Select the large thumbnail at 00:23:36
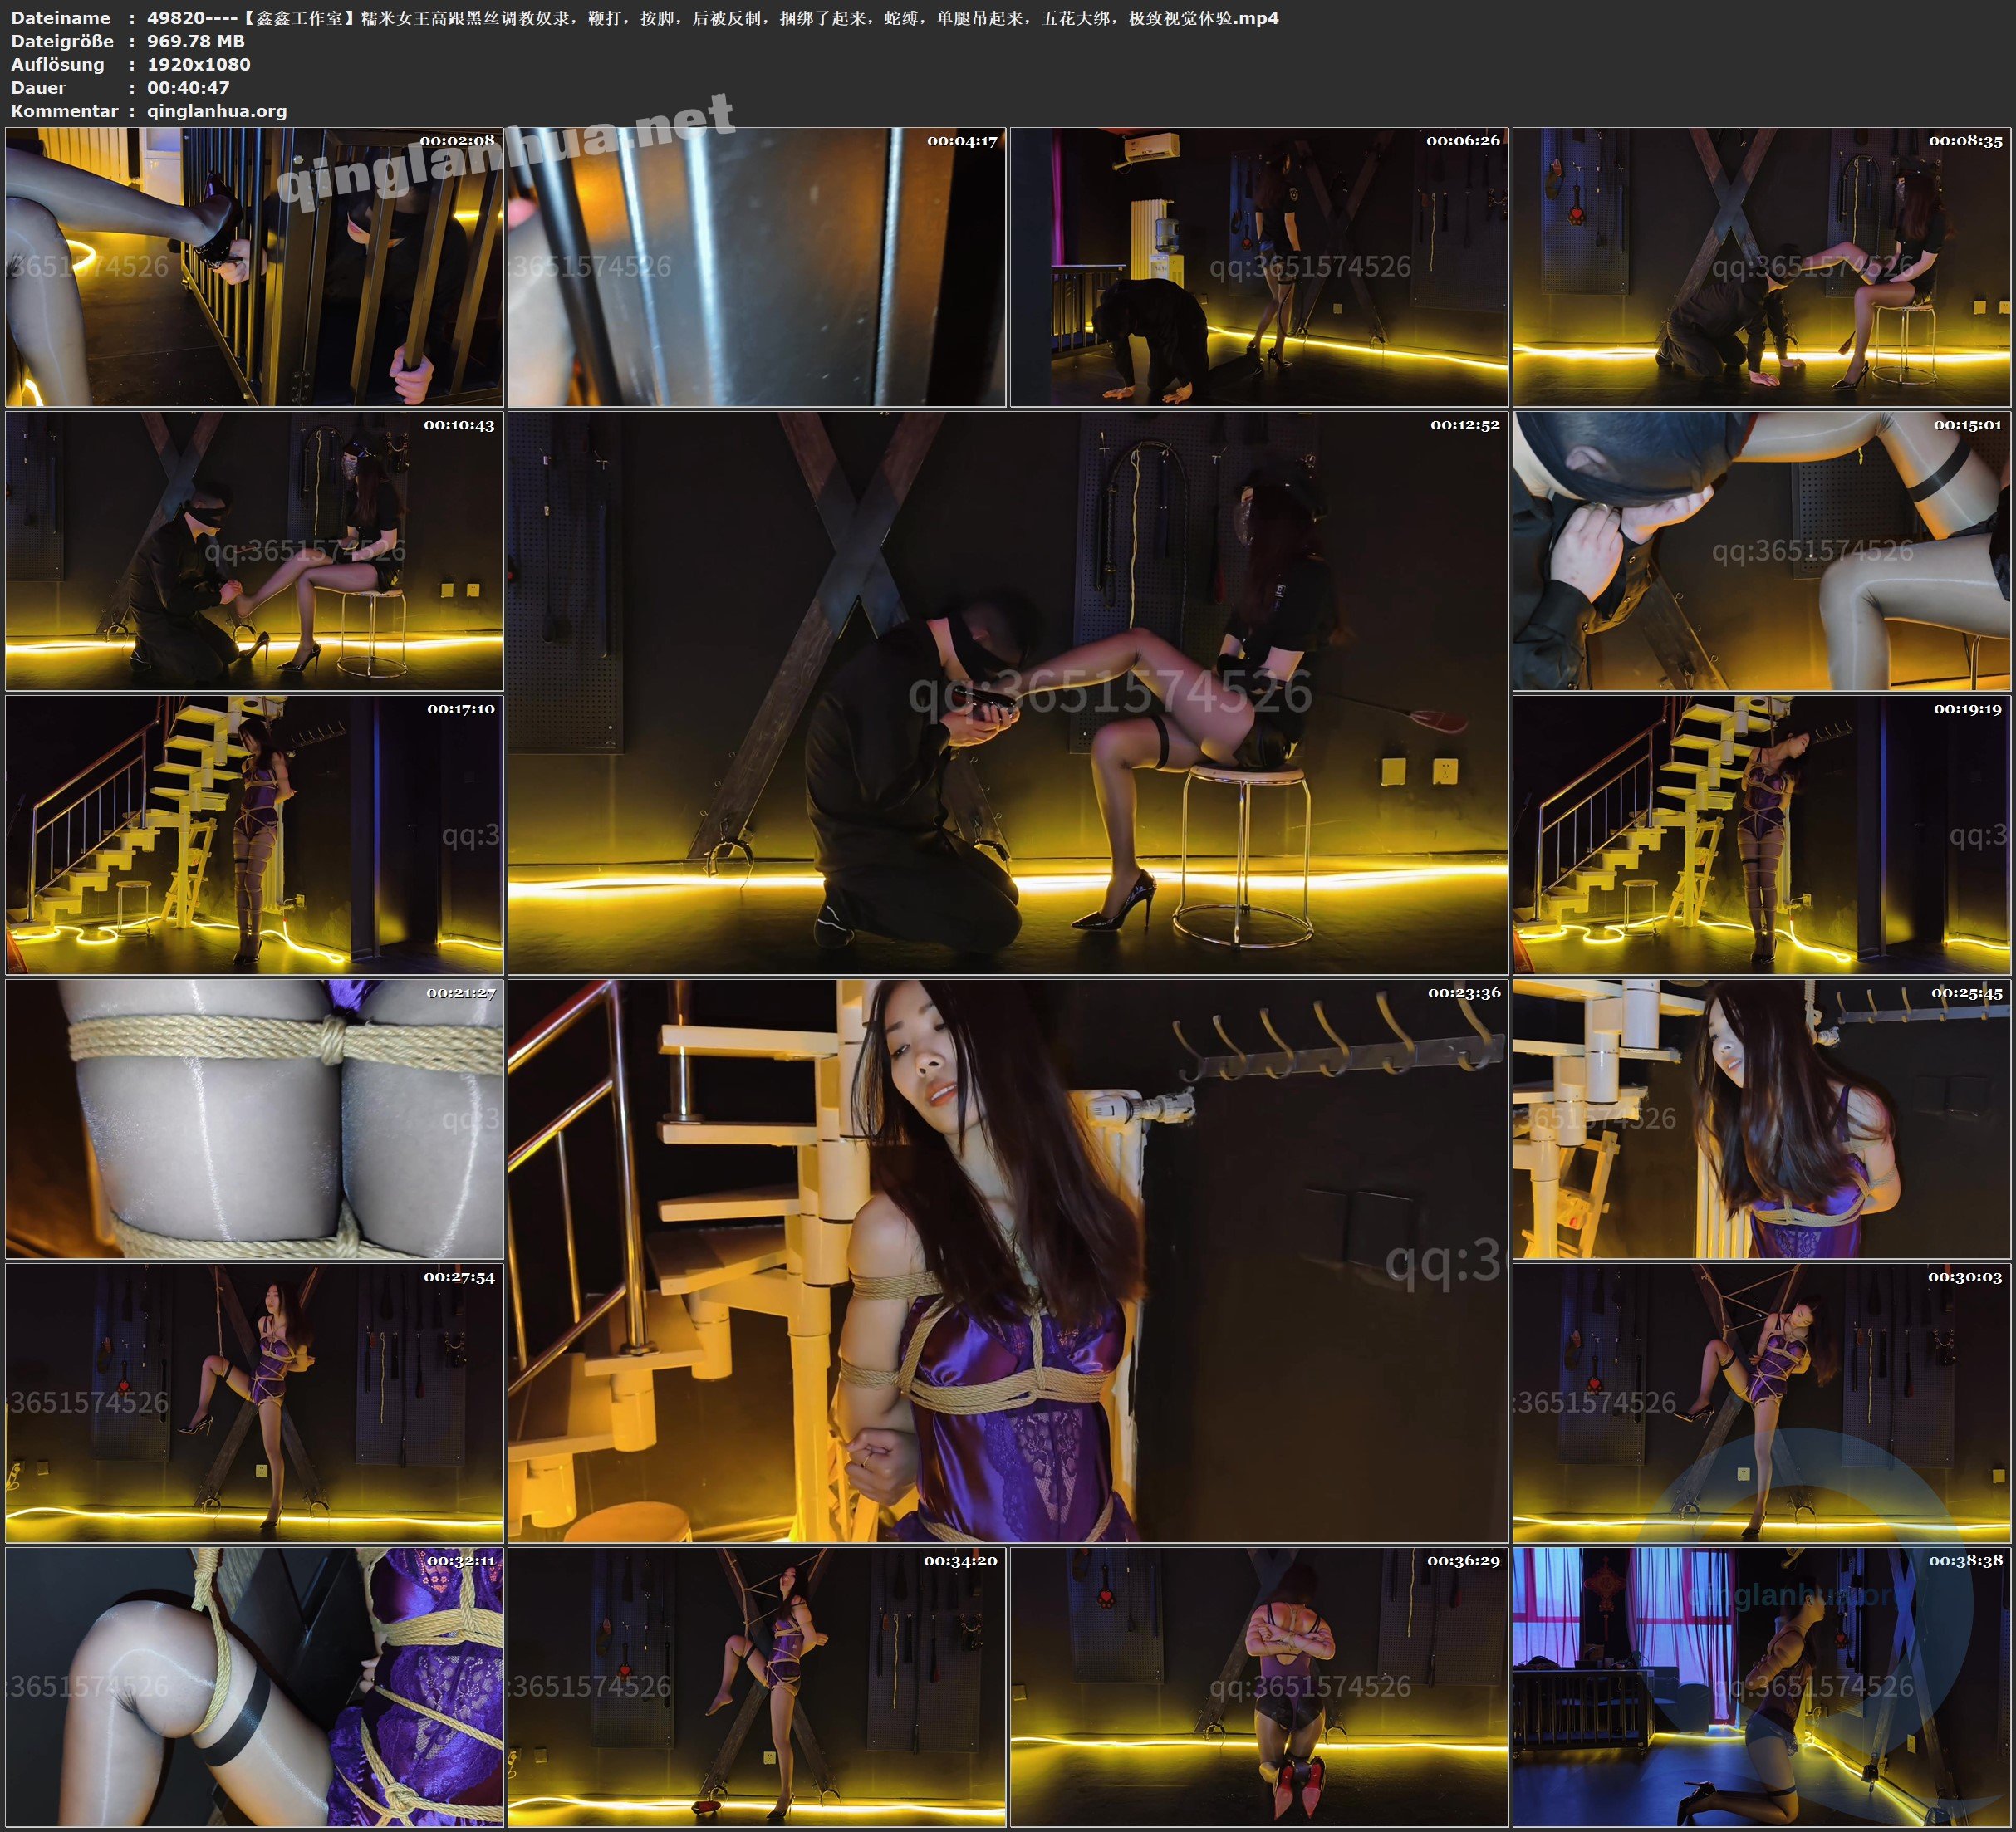 pos(1007,1260)
